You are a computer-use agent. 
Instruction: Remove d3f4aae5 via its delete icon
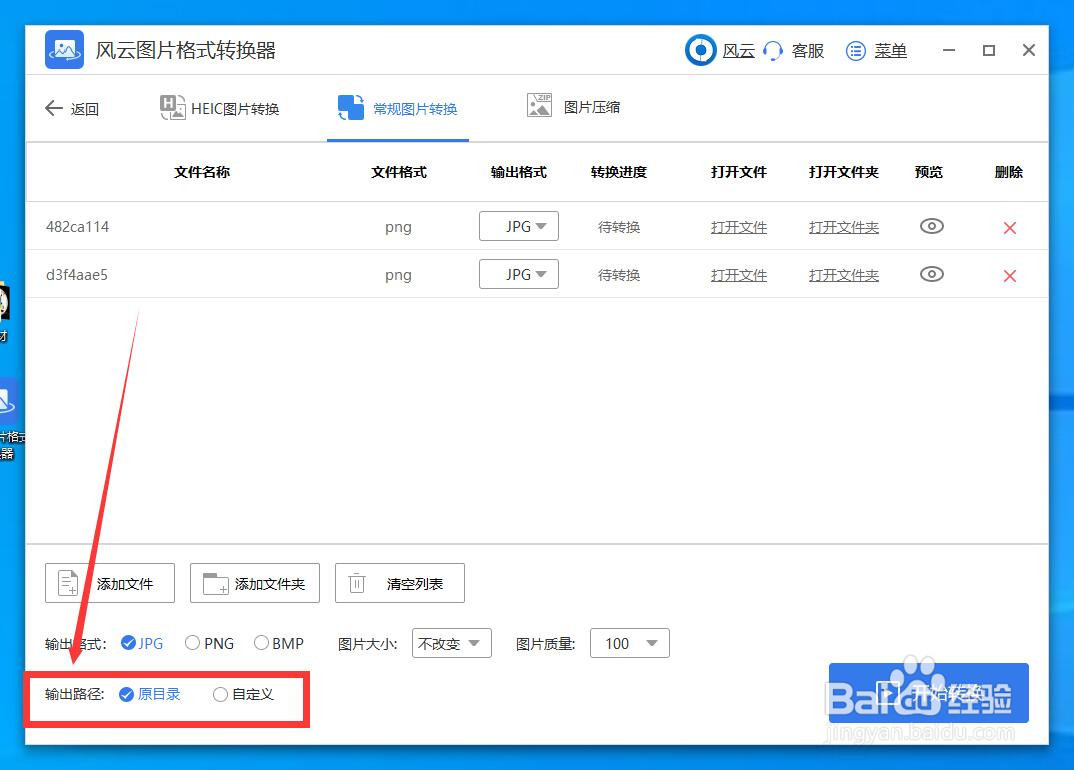[1009, 274]
